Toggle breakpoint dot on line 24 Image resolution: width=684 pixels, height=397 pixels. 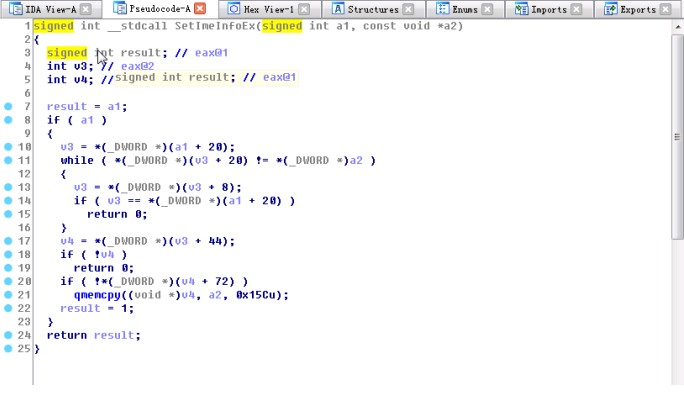8,335
